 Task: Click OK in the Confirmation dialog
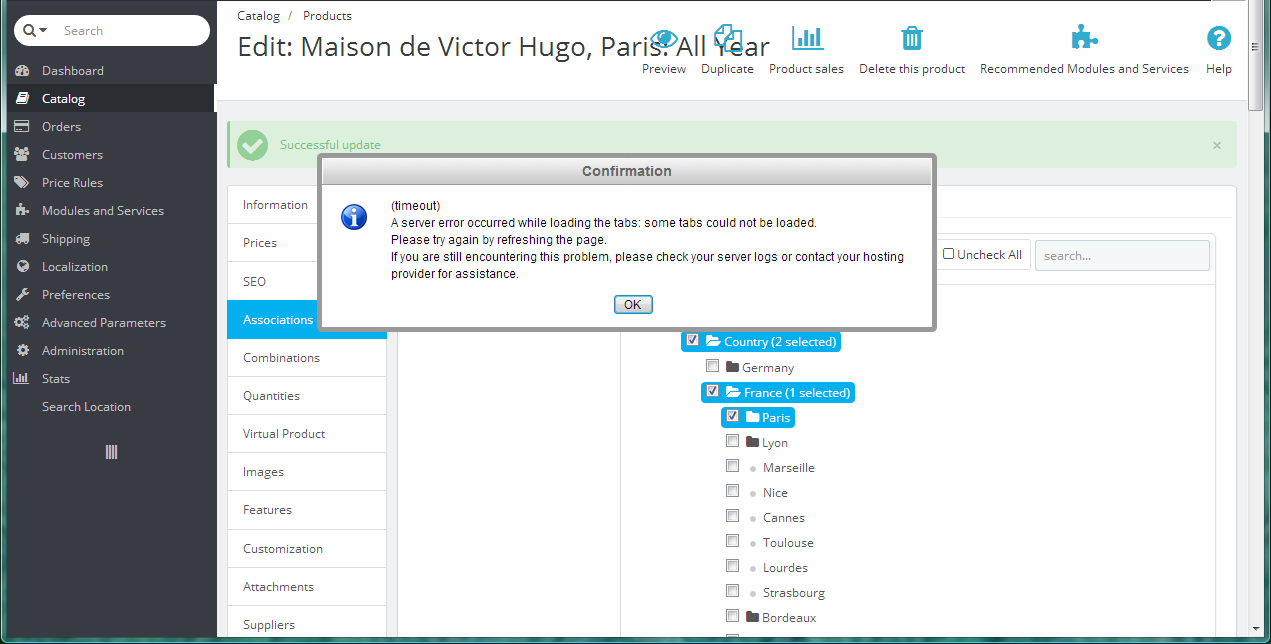[633, 305]
